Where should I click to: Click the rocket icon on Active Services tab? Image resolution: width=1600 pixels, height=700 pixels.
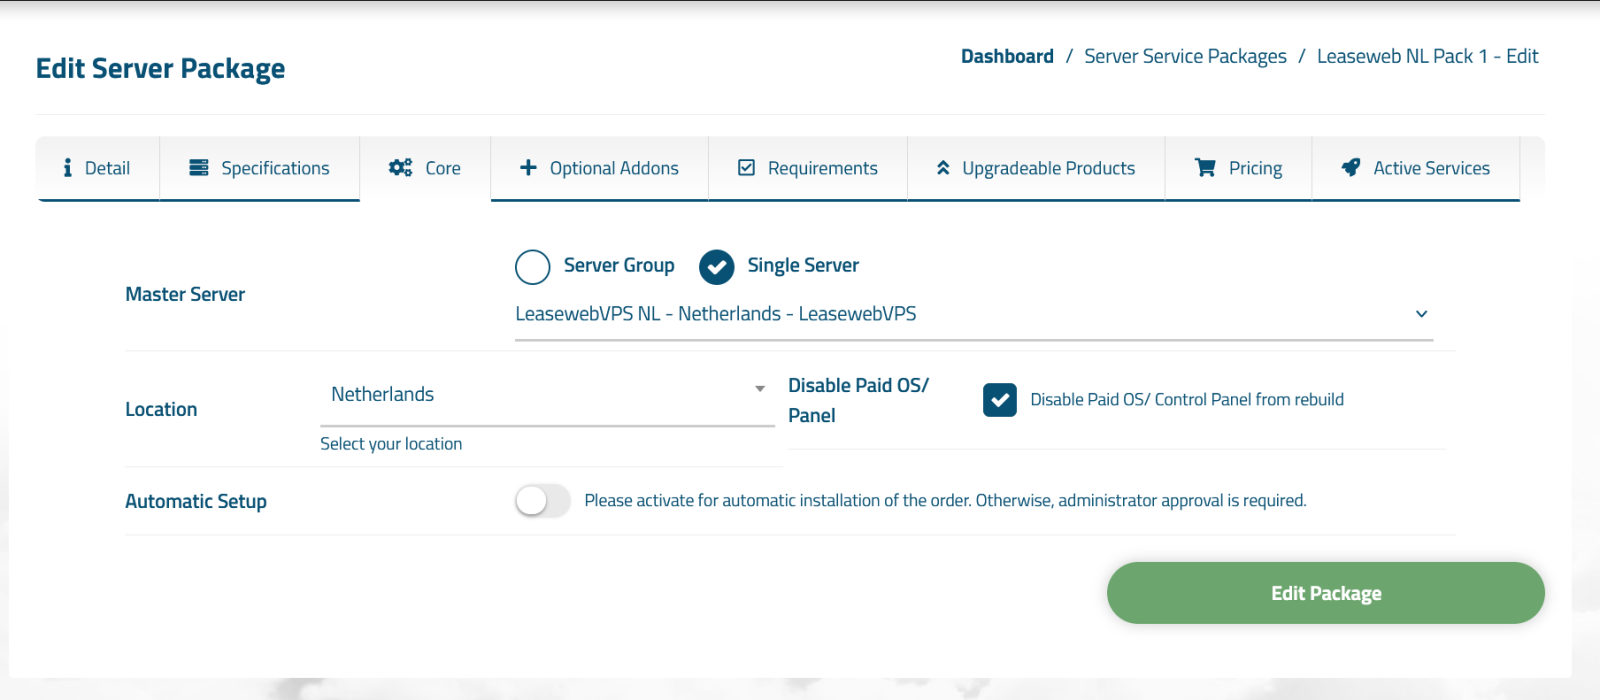pyautogui.click(x=1351, y=167)
